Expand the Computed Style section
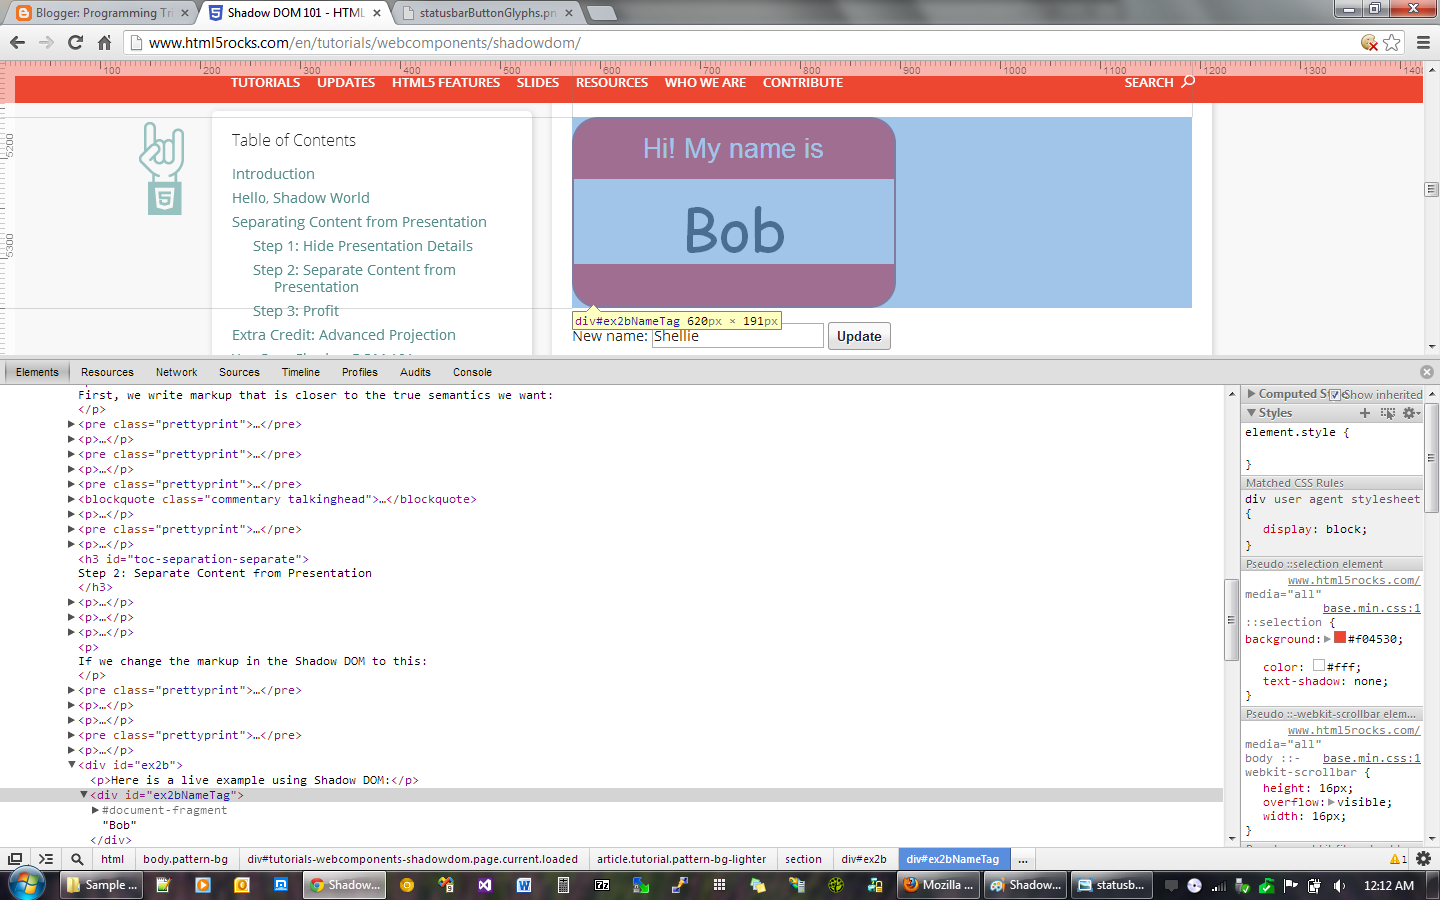This screenshot has height=900, width=1440. coord(1252,393)
